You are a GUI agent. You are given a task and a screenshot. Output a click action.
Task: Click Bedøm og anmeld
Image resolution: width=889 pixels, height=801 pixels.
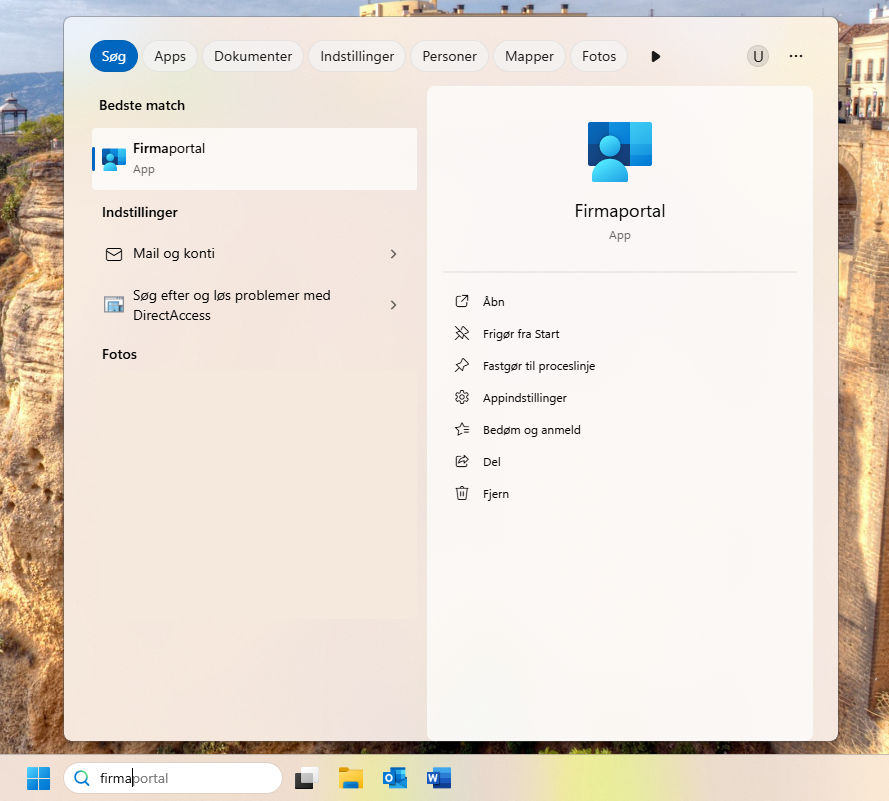[531, 430]
